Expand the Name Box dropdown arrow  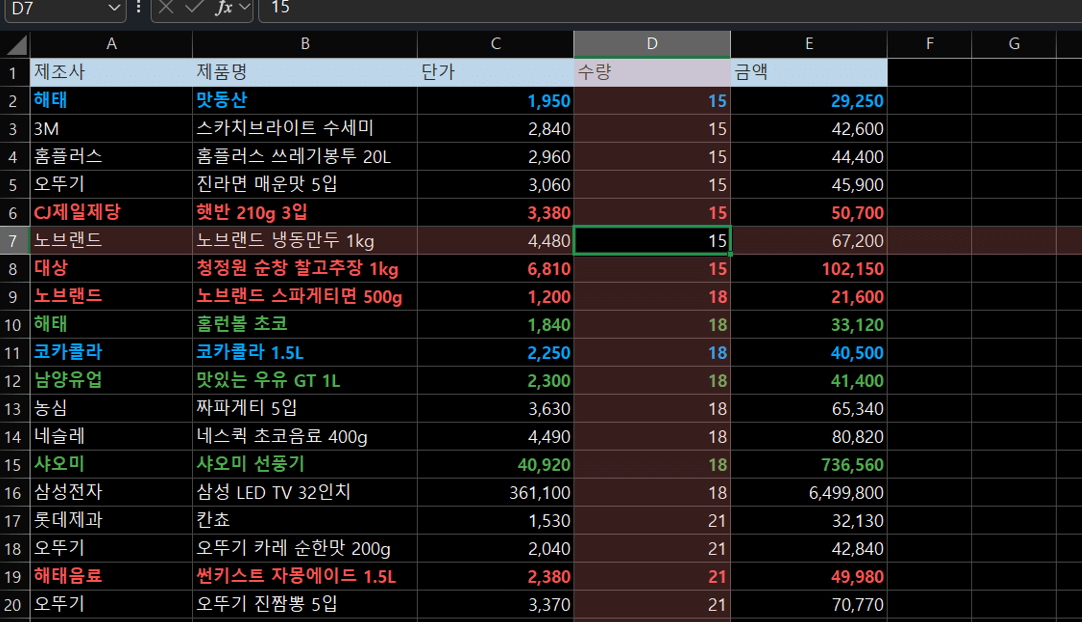pyautogui.click(x=115, y=7)
